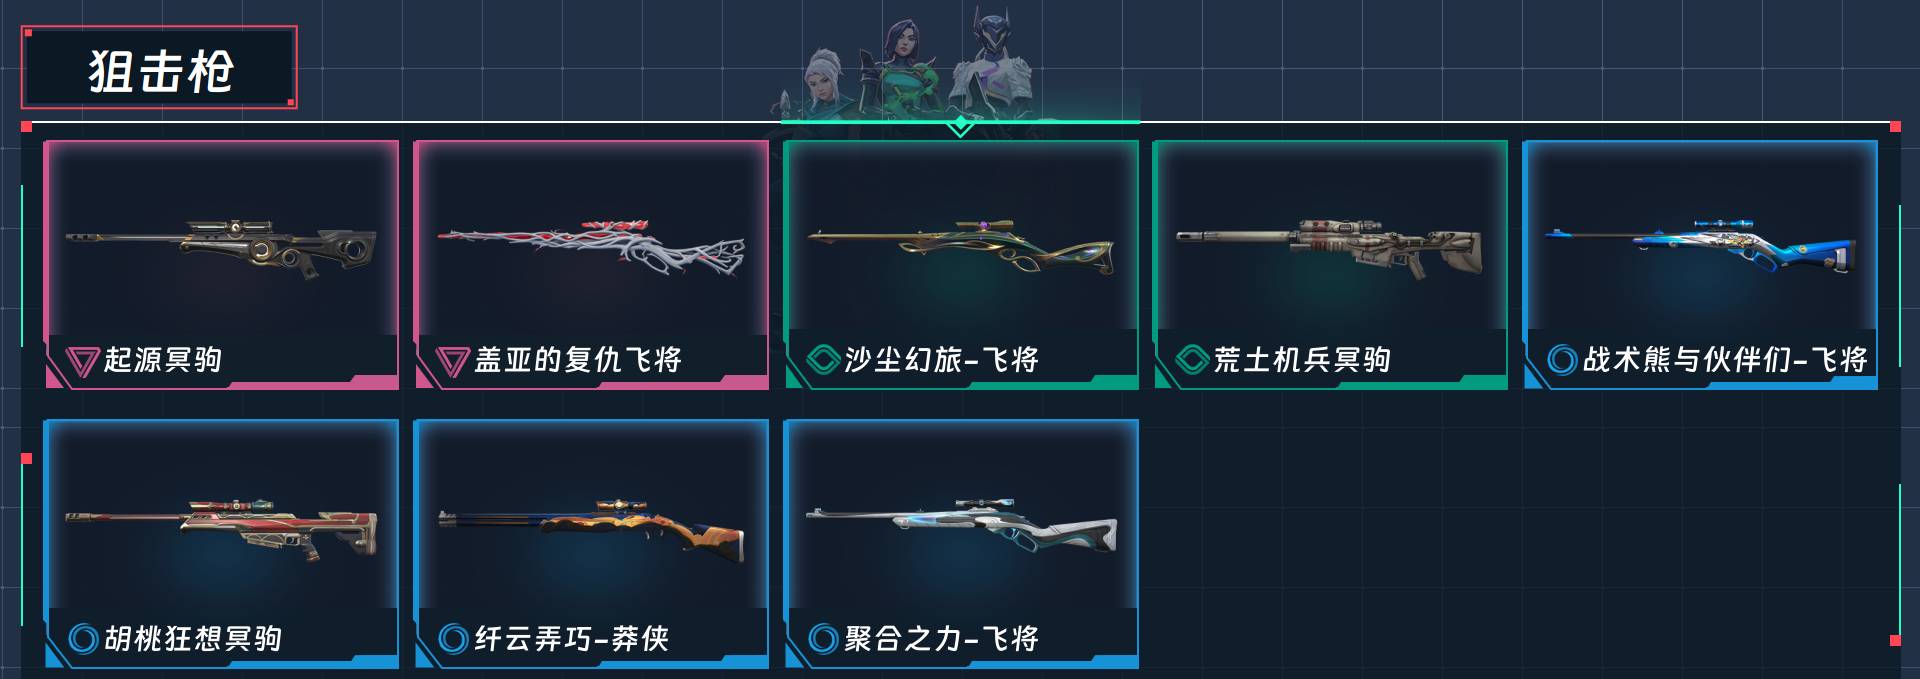Click the pink triangle icon beside 起源冥驹
The height and width of the screenshot is (679, 1920).
point(82,360)
